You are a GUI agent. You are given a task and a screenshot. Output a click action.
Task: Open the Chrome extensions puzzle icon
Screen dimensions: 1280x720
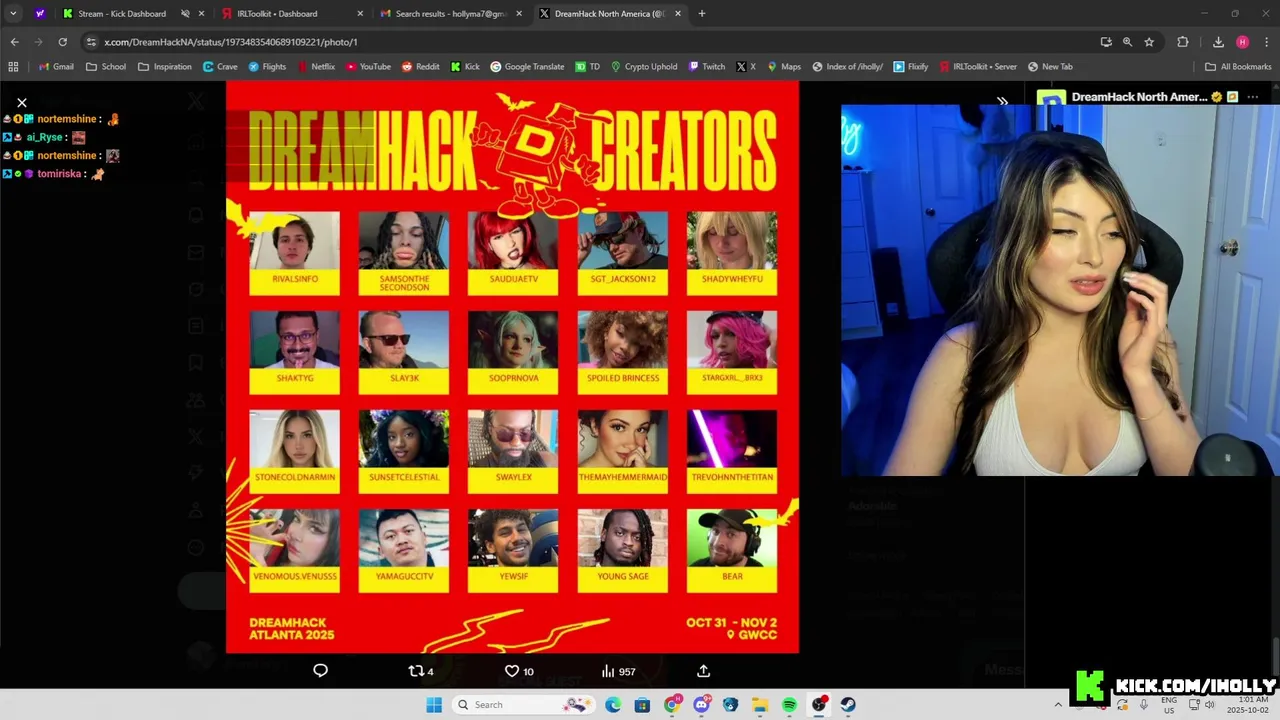[1183, 42]
